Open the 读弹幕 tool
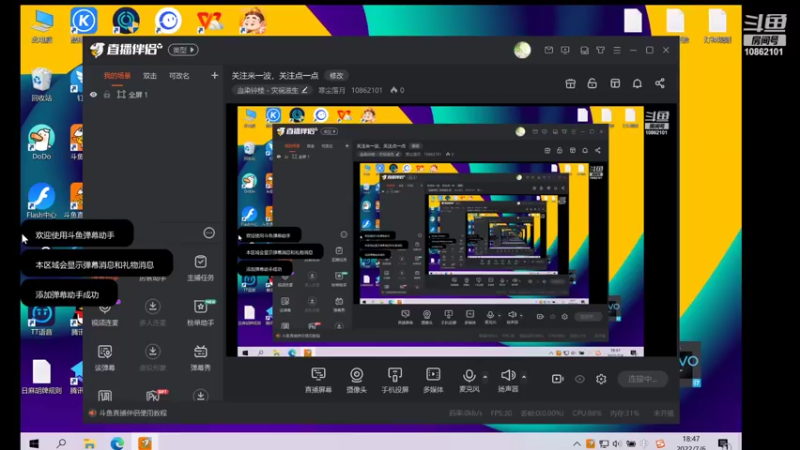800x450 pixels. (x=105, y=357)
